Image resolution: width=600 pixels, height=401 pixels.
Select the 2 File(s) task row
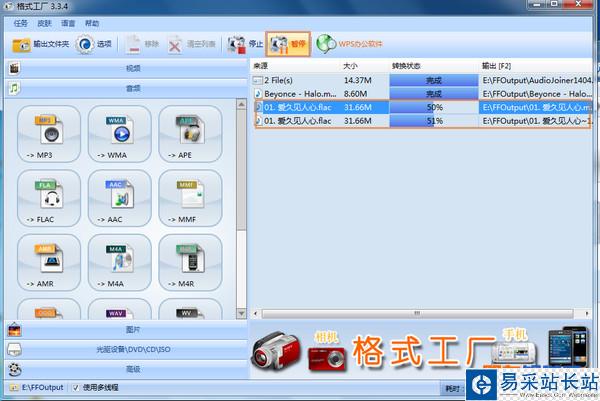[422, 80]
